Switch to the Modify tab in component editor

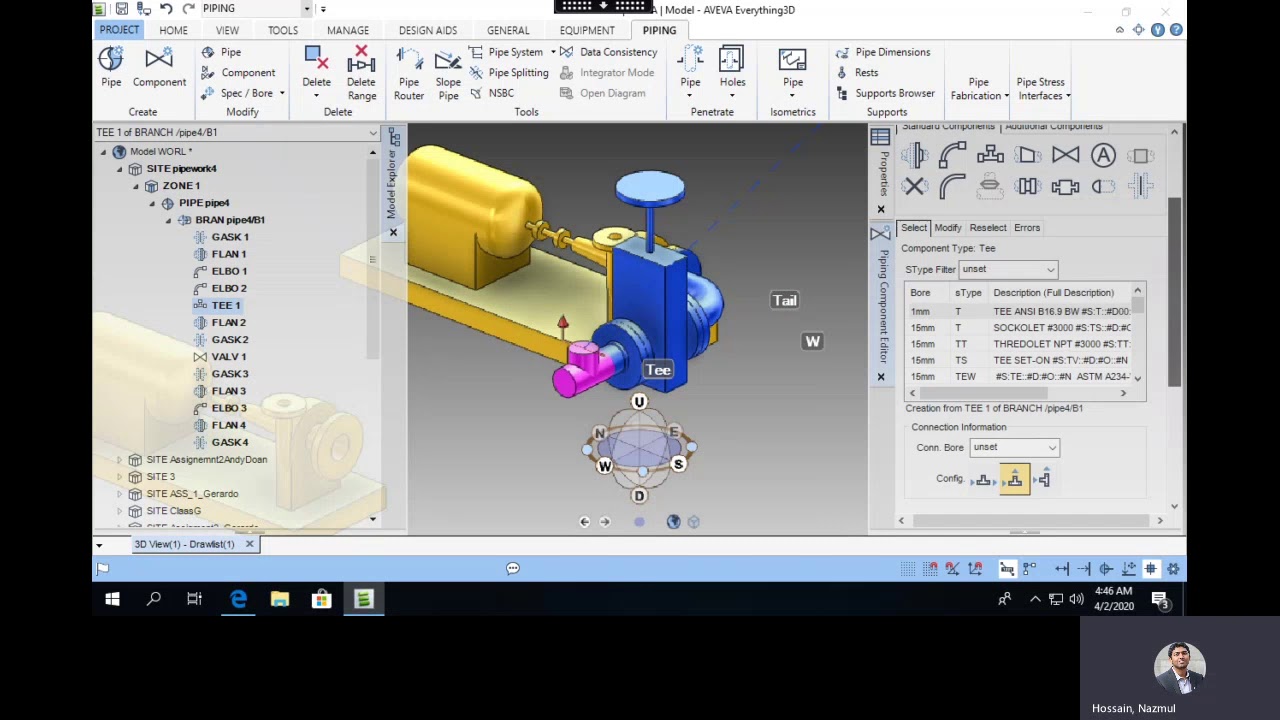coord(947,228)
